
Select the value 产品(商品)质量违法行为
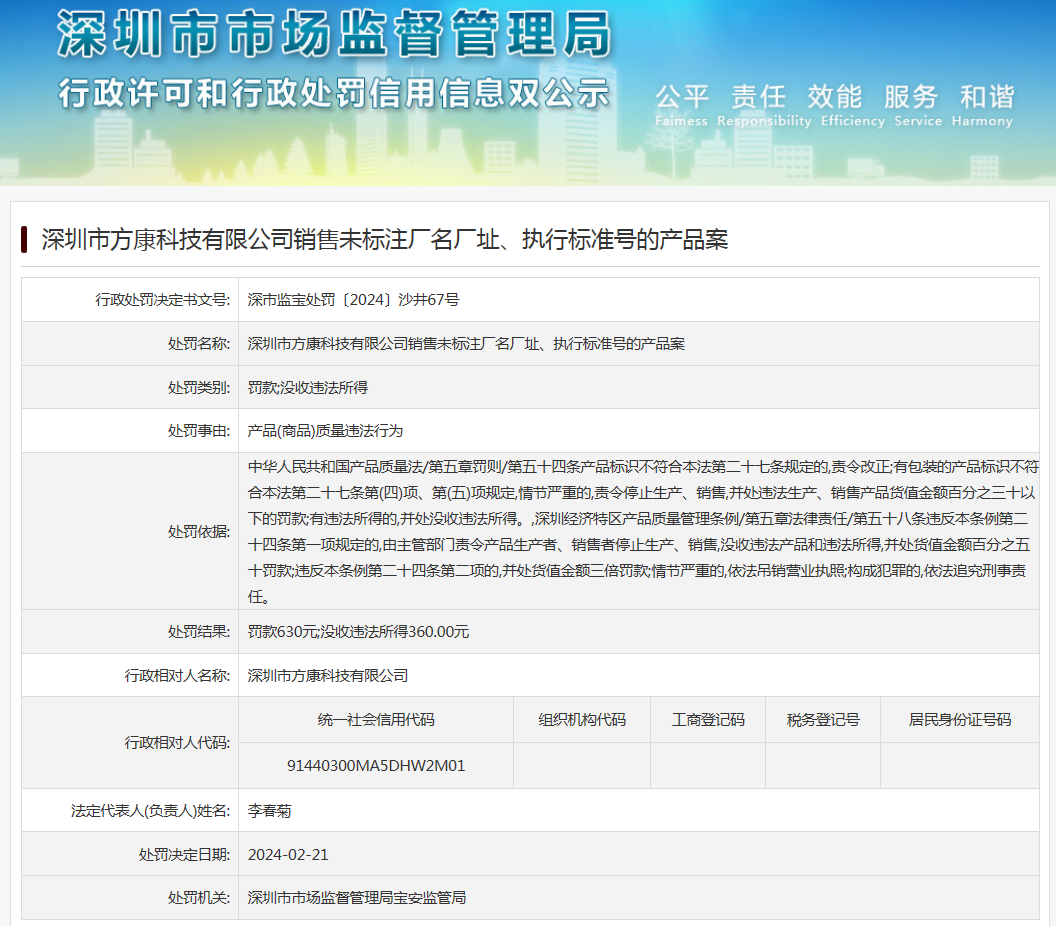(325, 430)
